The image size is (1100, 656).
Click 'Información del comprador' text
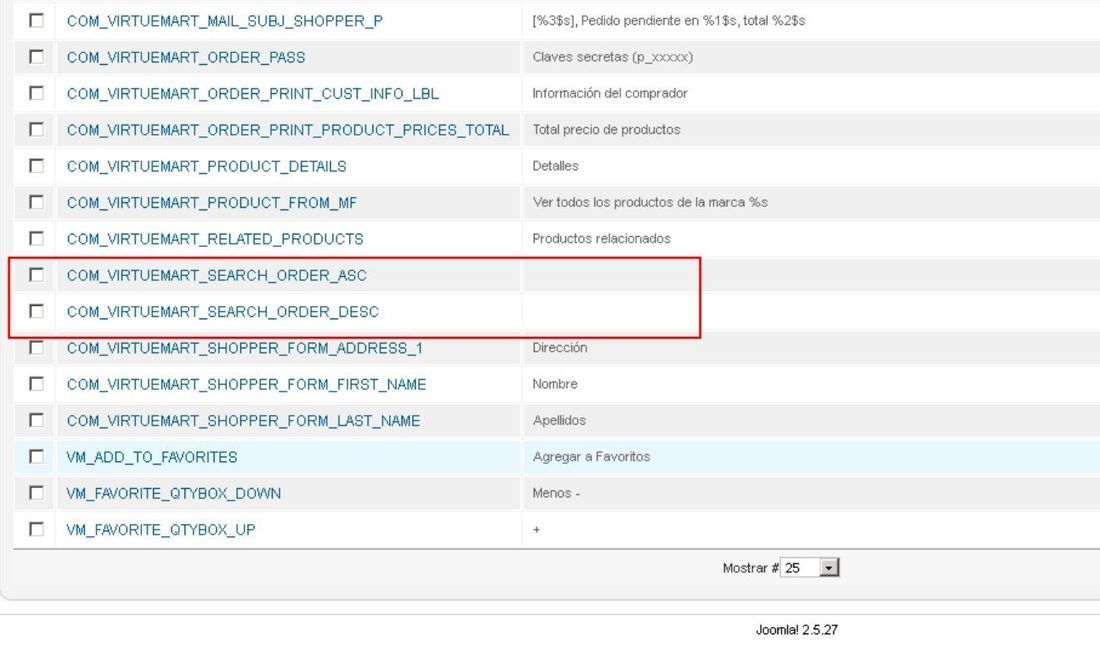pos(610,93)
